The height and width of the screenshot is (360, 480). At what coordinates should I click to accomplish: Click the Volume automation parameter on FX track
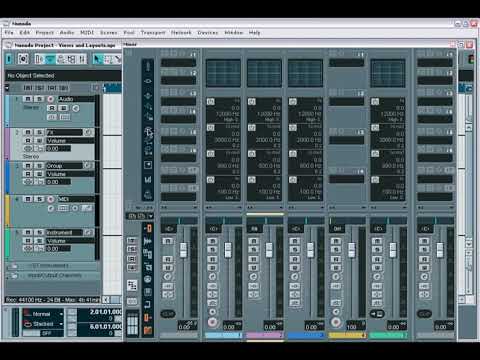pos(70,141)
